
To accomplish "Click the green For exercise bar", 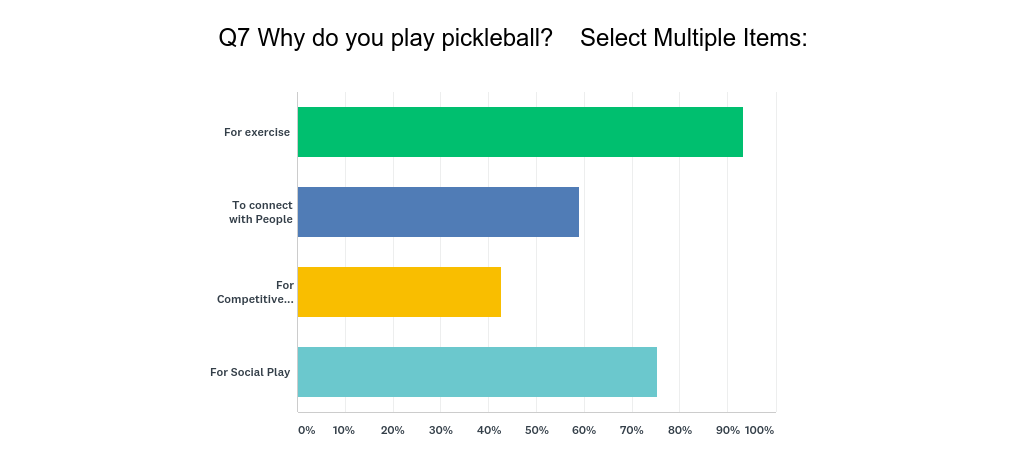I will click(x=520, y=132).
